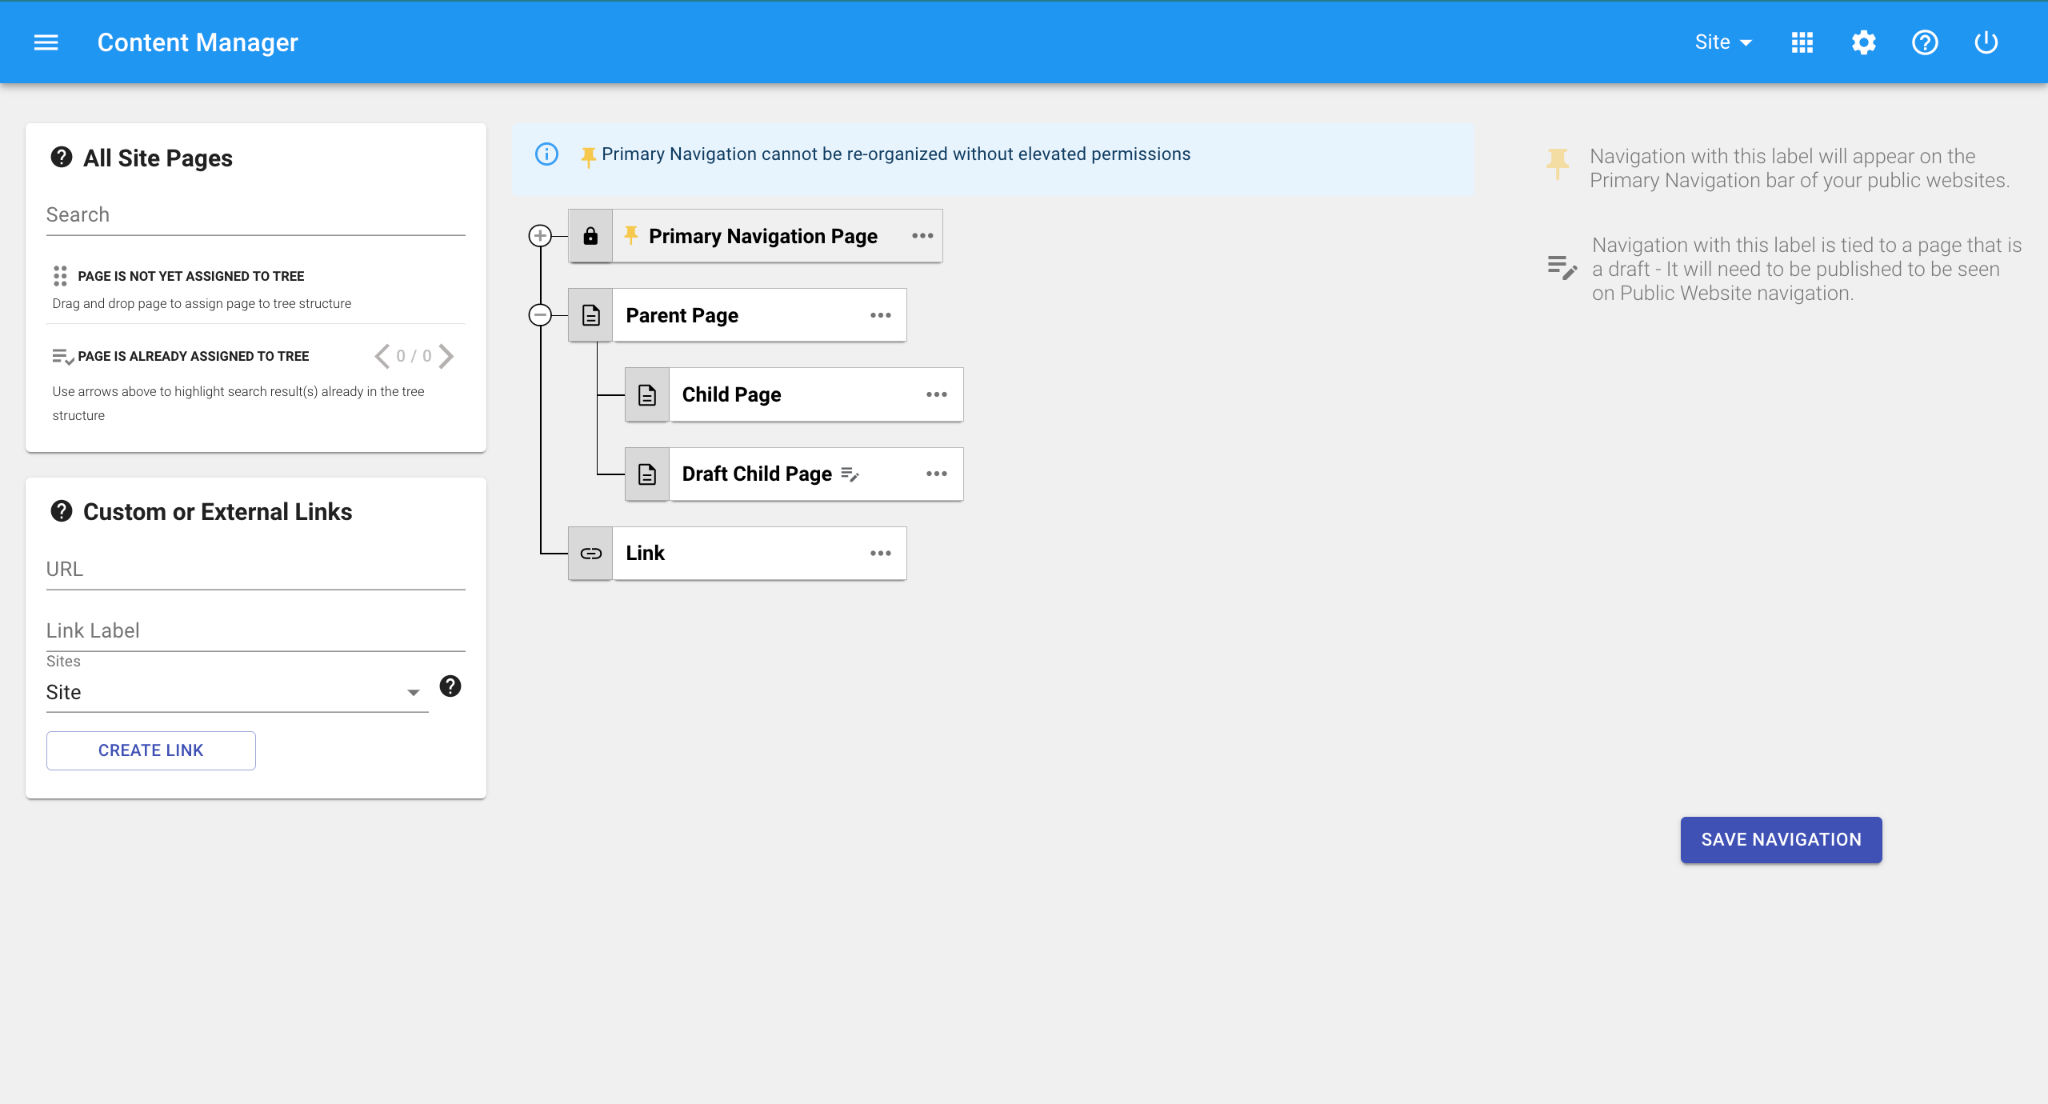Expand the Primary Navigation Page node
2048x1104 pixels.
point(540,236)
